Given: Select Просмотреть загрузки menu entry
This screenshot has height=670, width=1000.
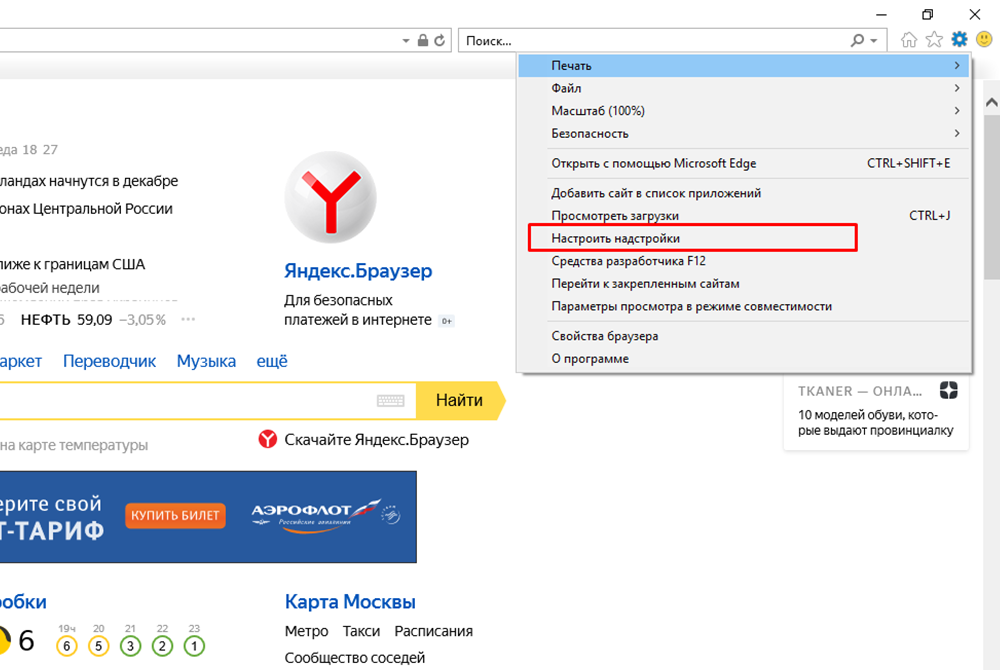Looking at the screenshot, I should (x=615, y=215).
